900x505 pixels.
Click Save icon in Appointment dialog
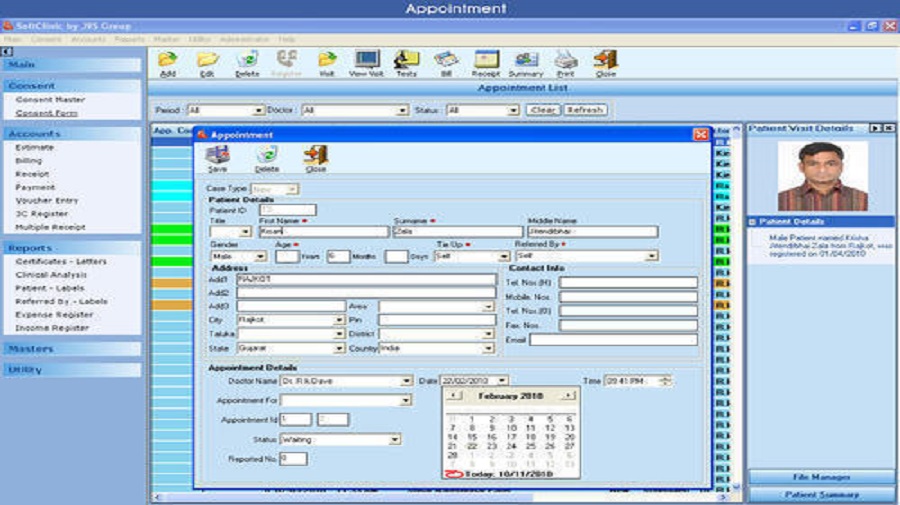[x=217, y=158]
